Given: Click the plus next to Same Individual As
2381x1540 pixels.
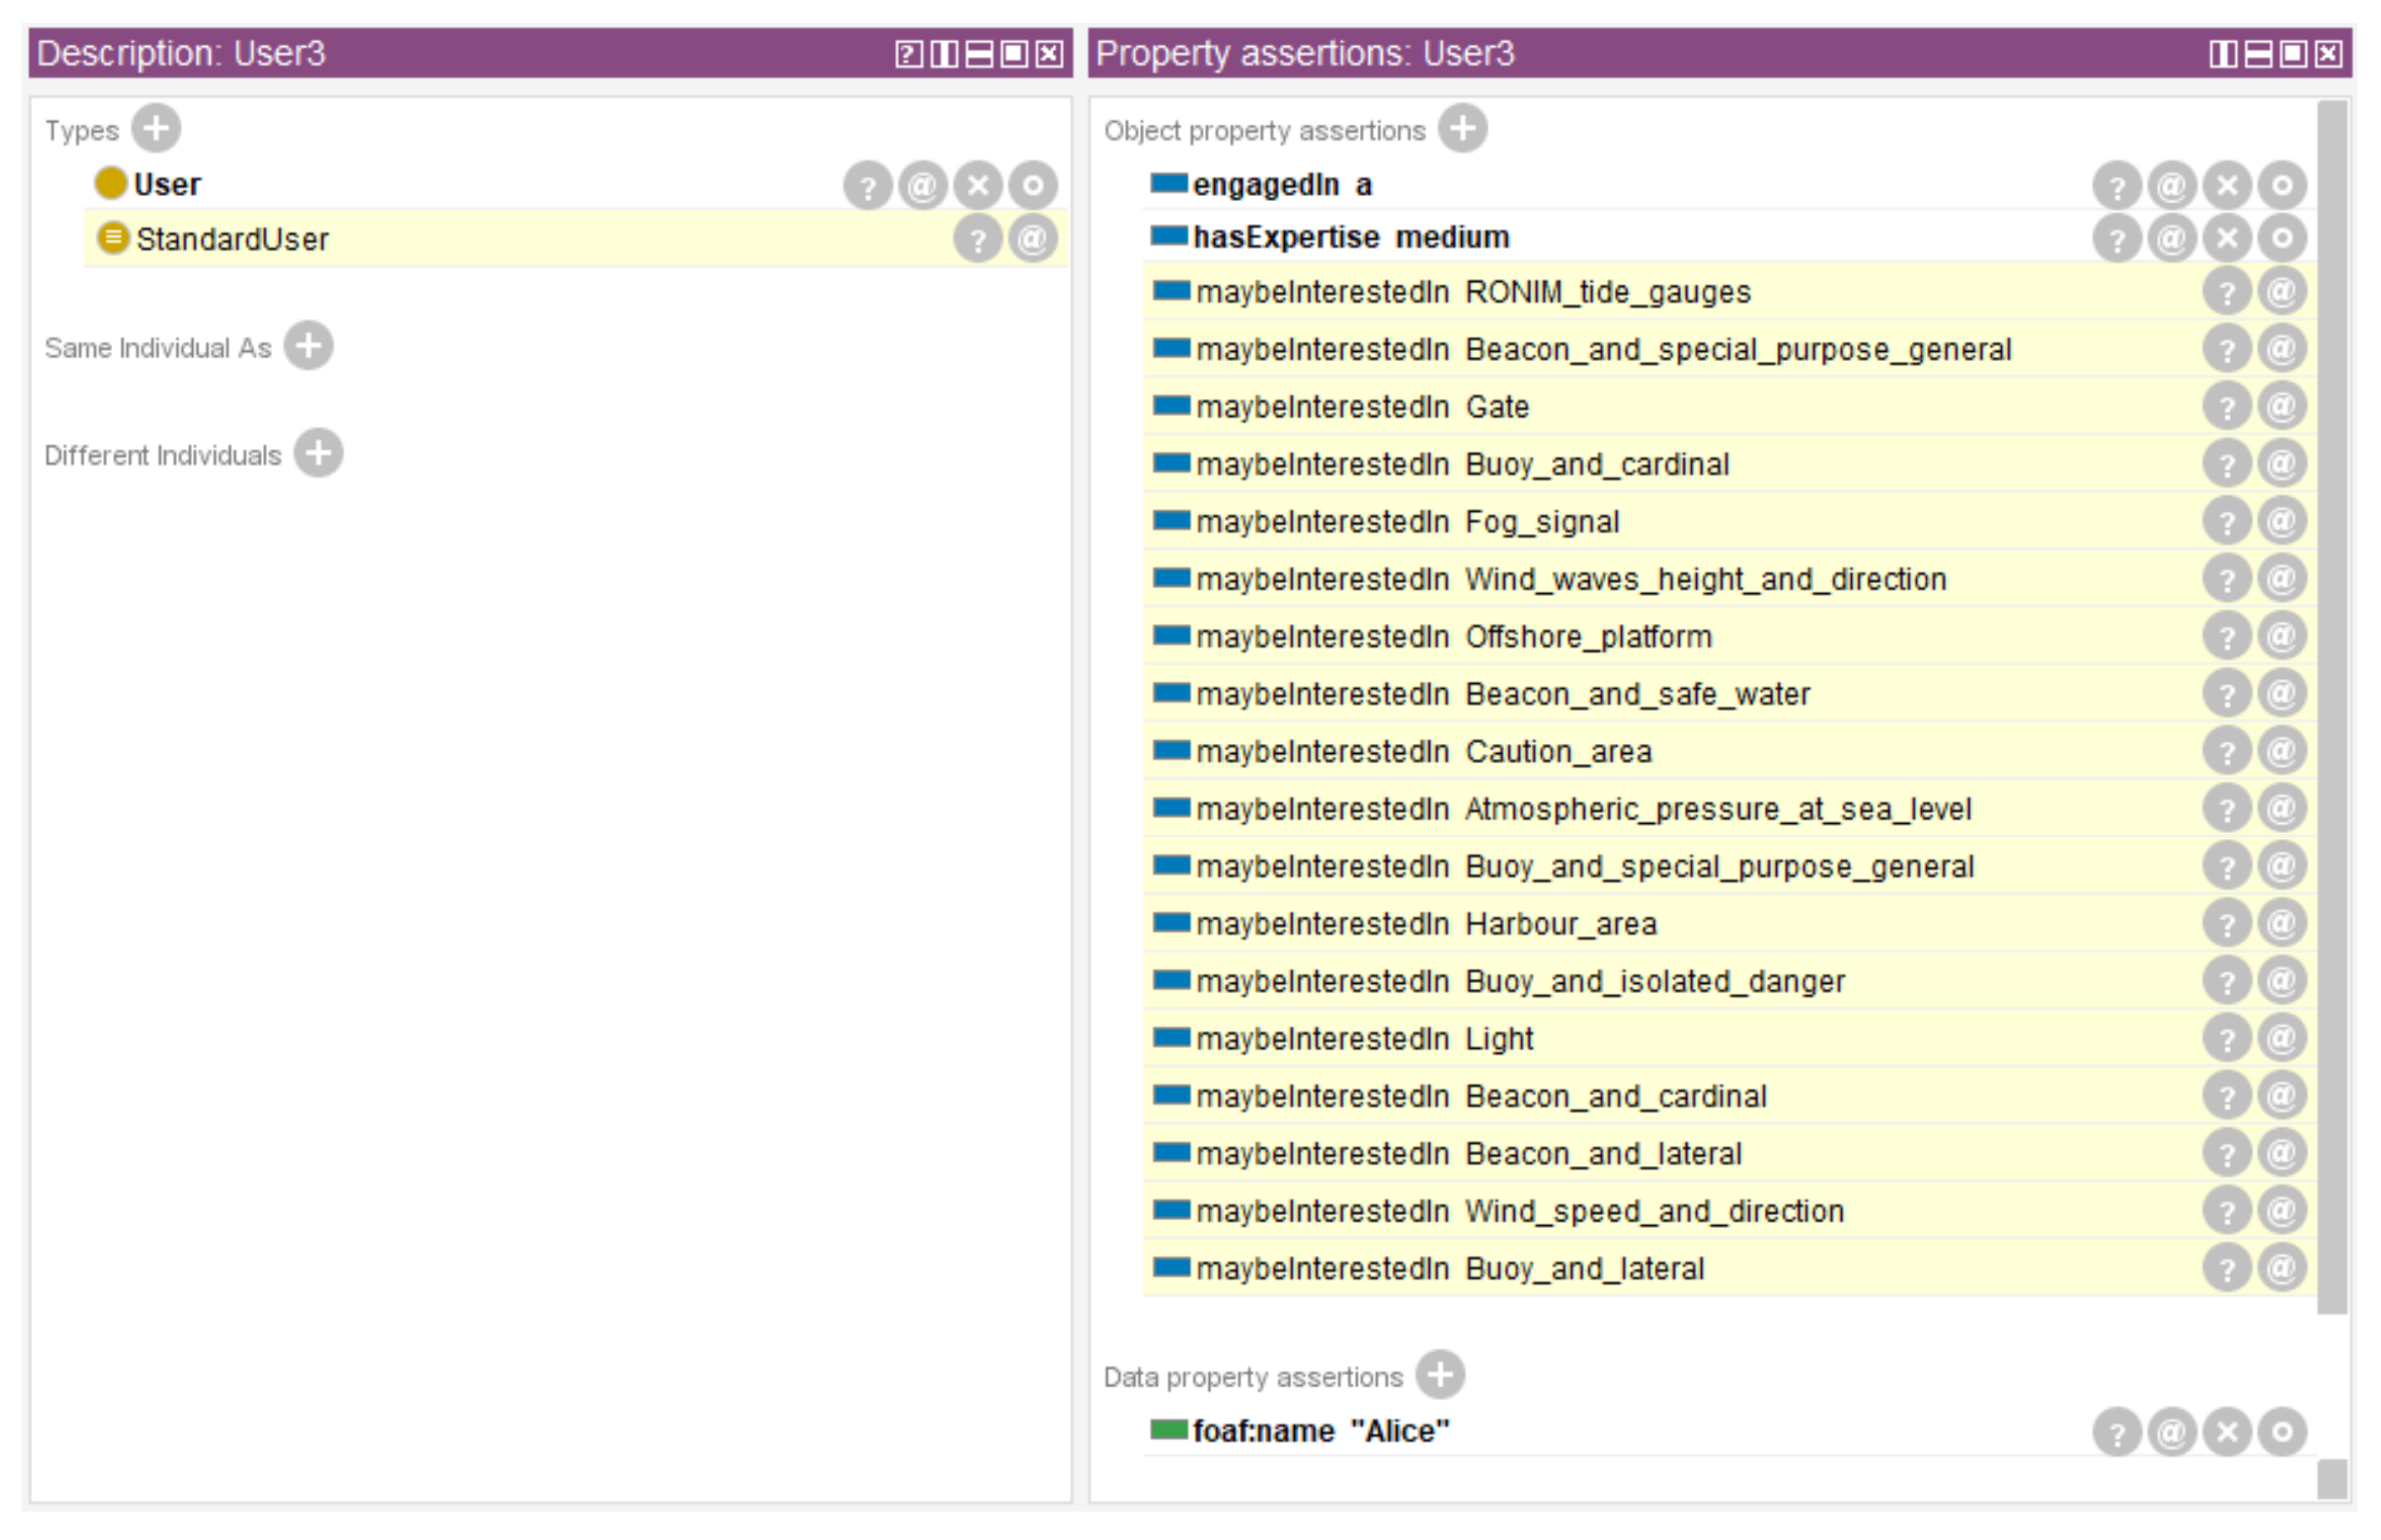Looking at the screenshot, I should (308, 346).
